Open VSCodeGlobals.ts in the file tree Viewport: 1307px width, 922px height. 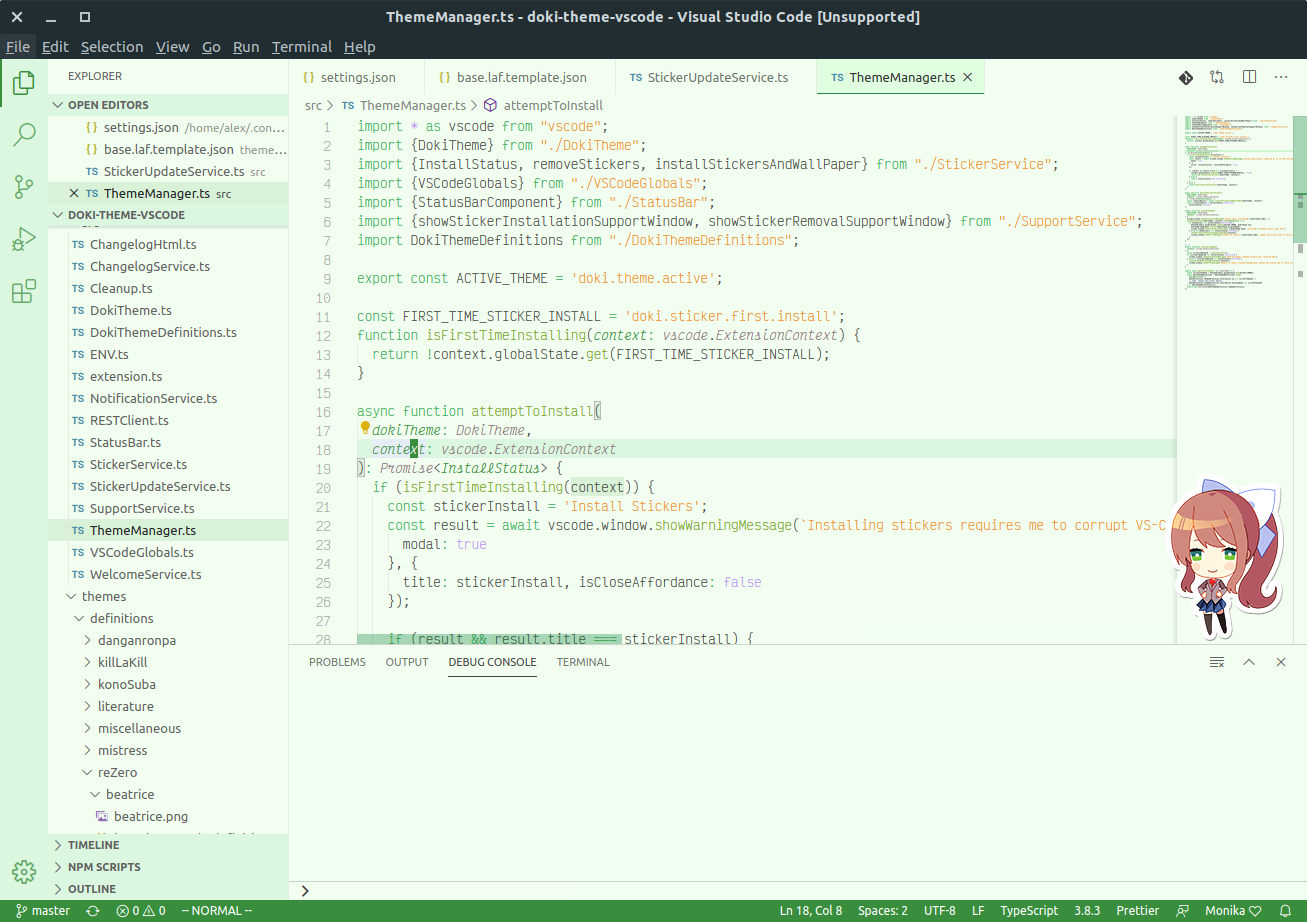point(168,552)
